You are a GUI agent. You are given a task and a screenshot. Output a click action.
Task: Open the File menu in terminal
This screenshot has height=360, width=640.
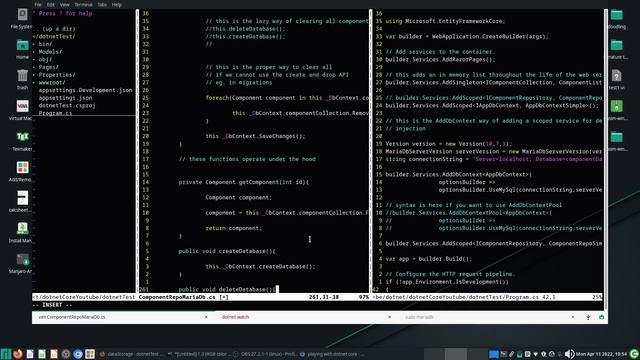(38, 4)
